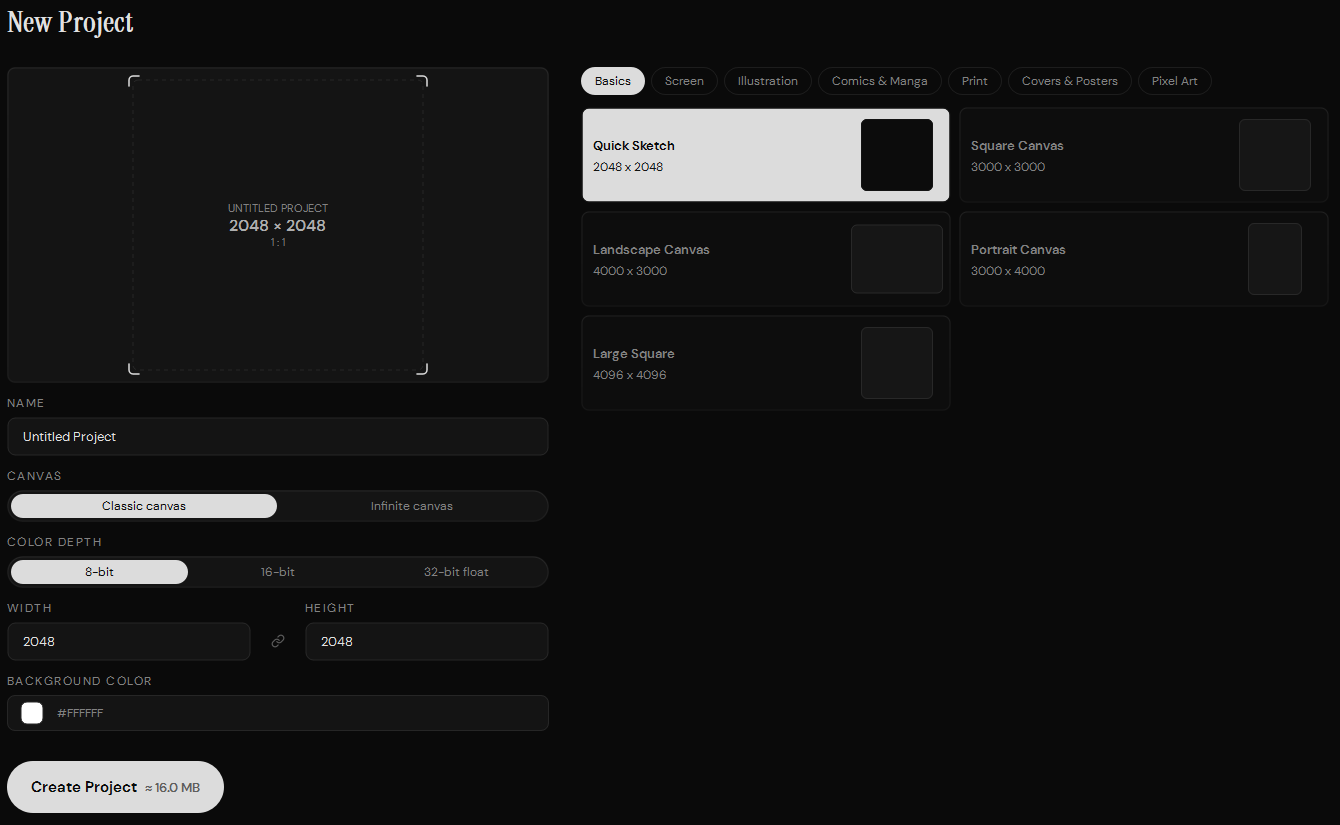Click the Landscape Canvas preset thumbnail
This screenshot has width=1340, height=825.
pos(897,259)
